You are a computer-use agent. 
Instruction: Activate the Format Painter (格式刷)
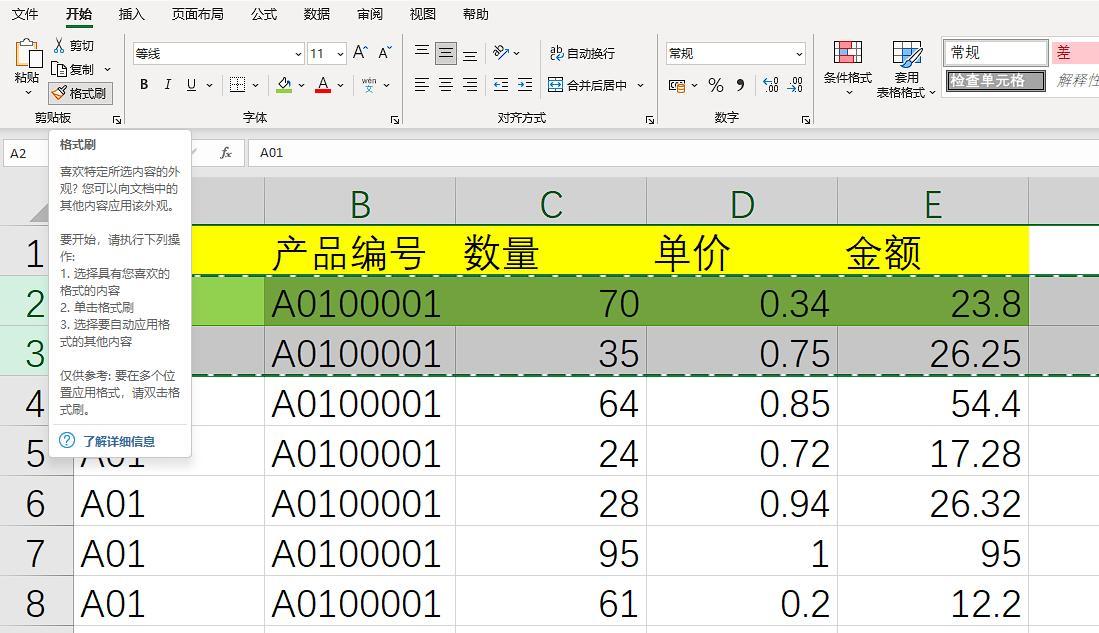point(81,93)
